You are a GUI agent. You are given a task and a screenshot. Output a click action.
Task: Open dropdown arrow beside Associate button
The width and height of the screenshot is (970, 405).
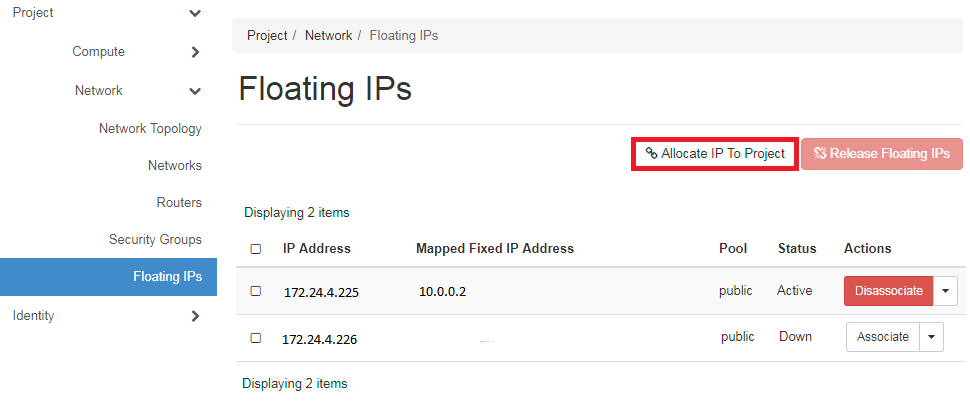[932, 337]
